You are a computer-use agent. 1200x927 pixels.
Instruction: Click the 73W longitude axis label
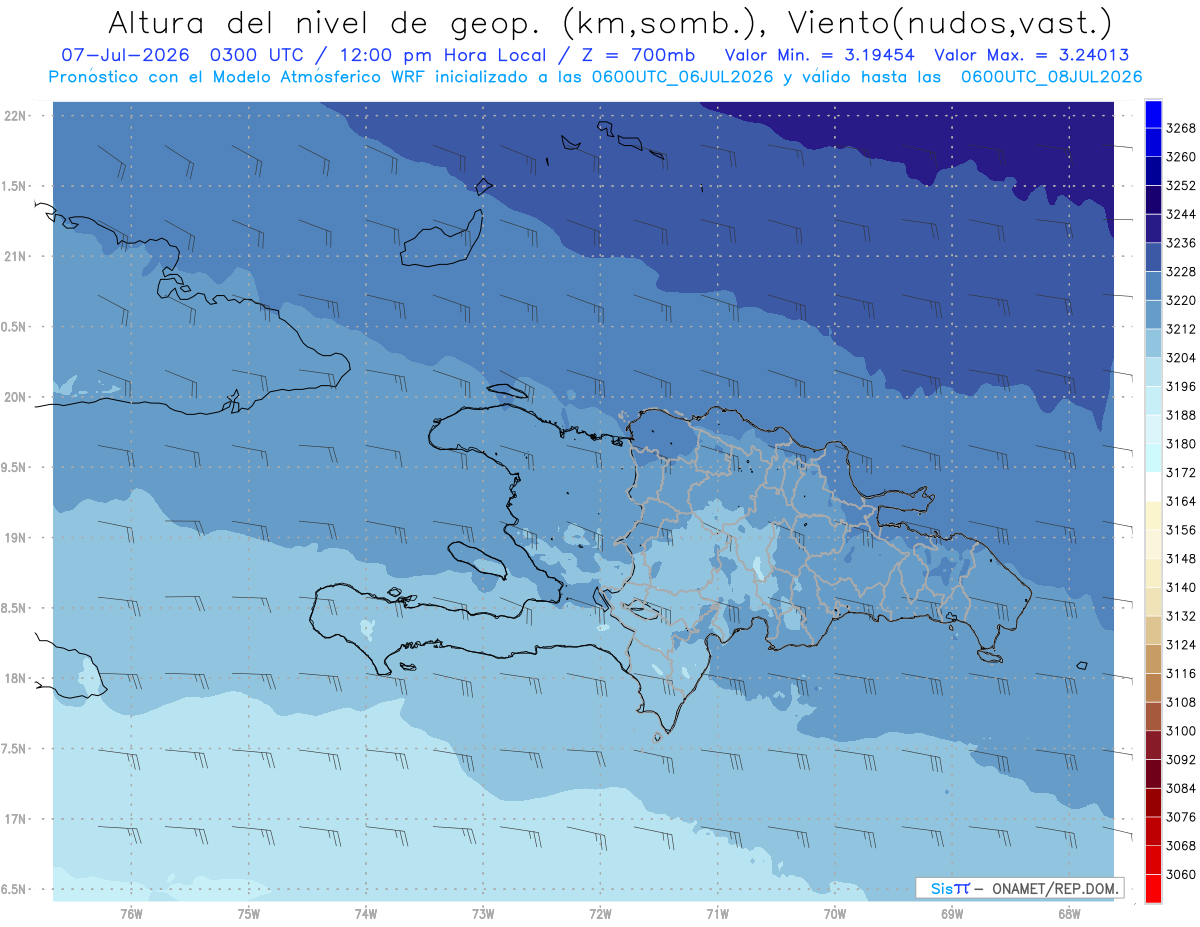[x=483, y=914]
